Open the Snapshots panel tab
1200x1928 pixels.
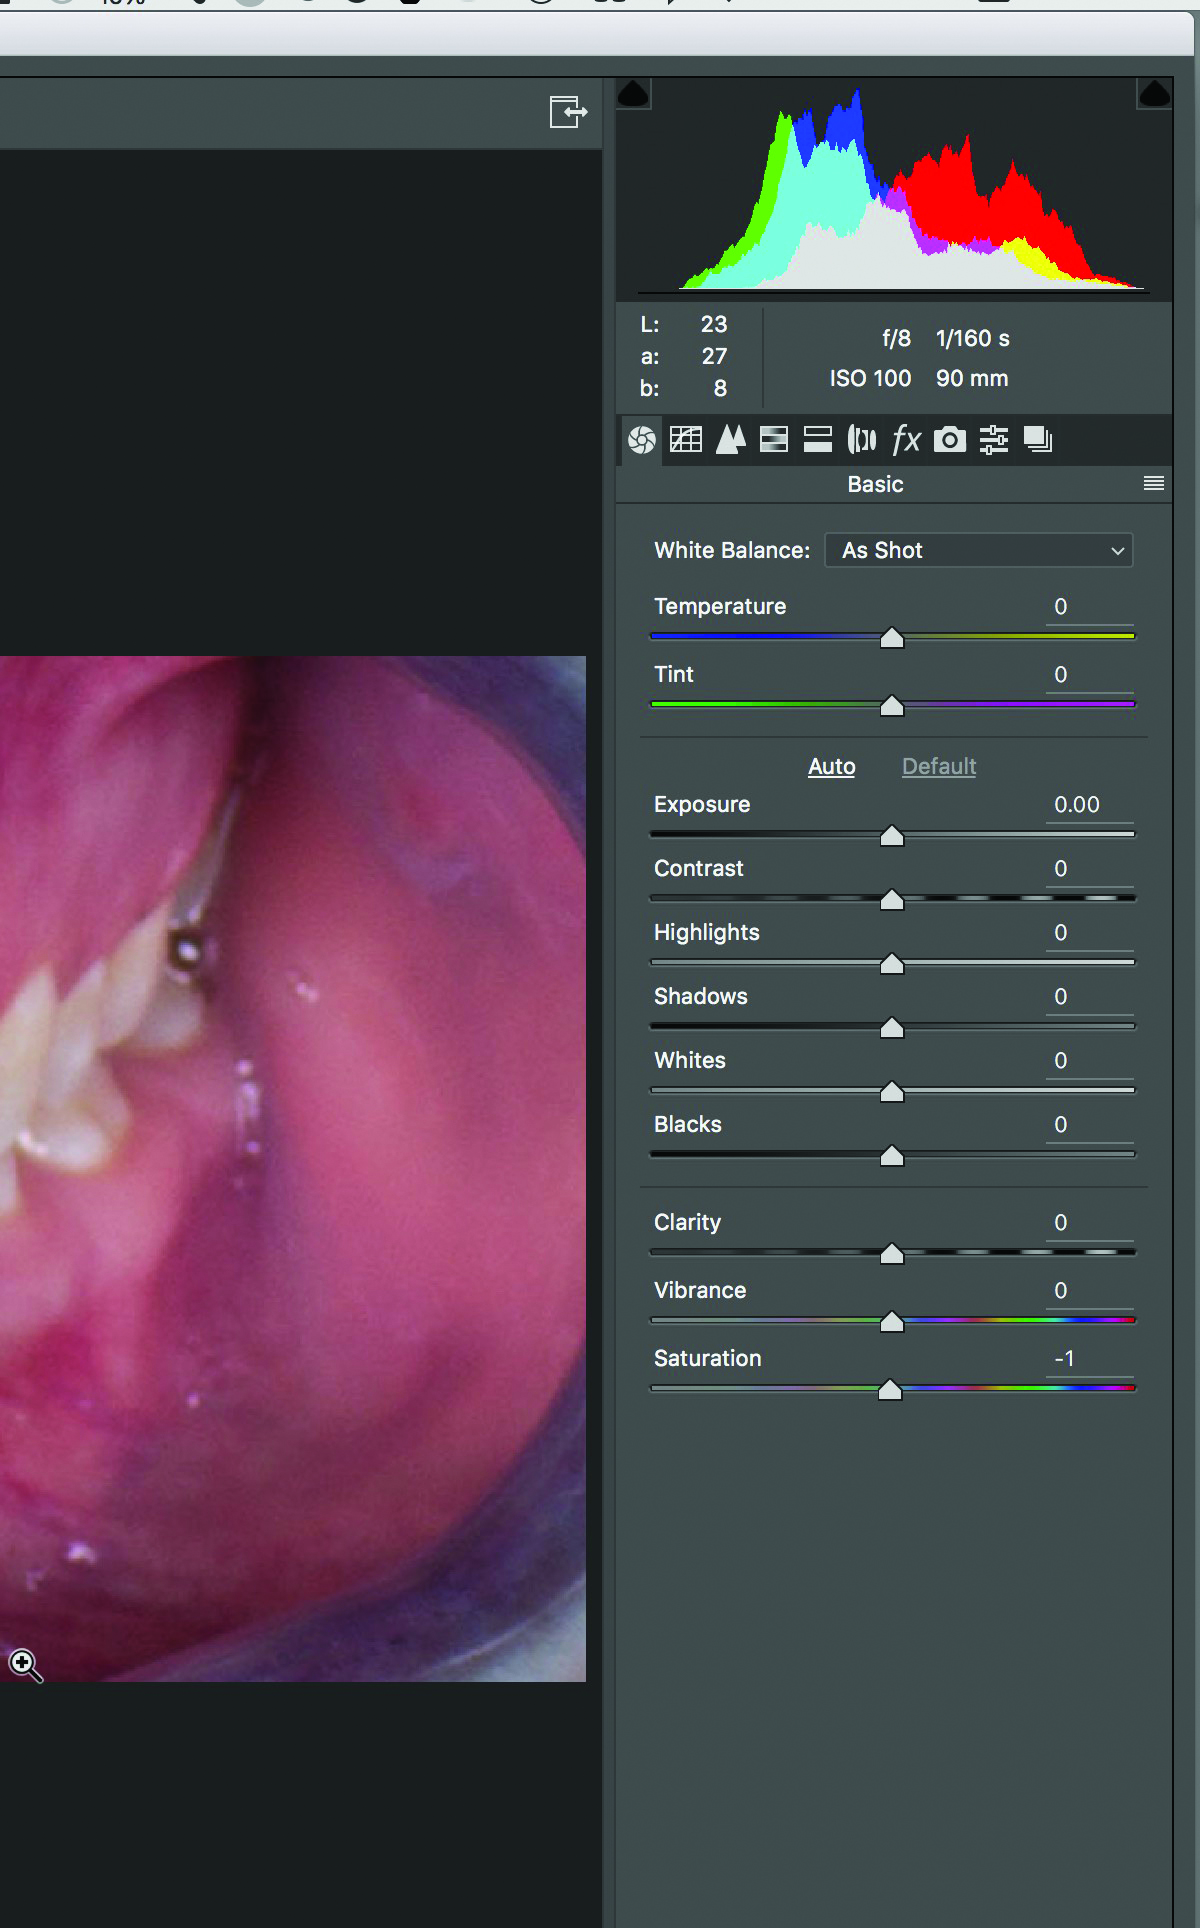coord(1038,439)
